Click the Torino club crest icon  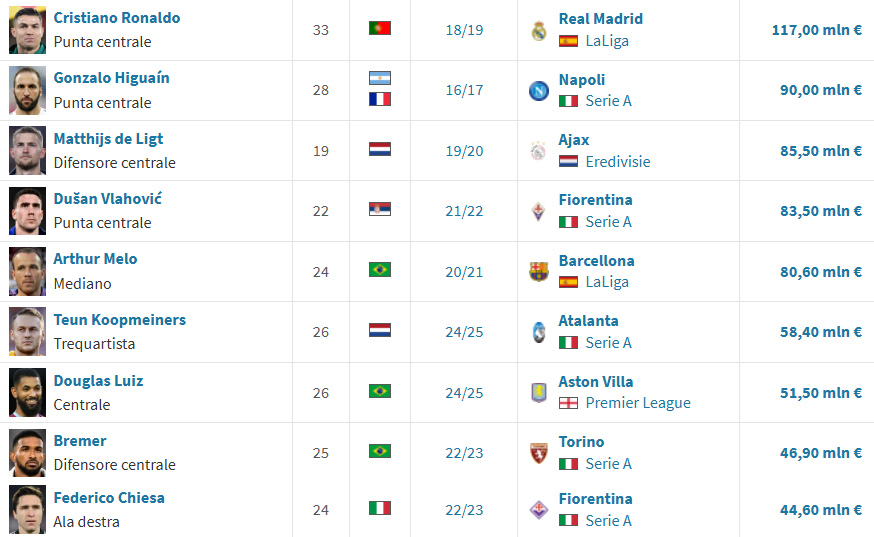click(x=538, y=453)
